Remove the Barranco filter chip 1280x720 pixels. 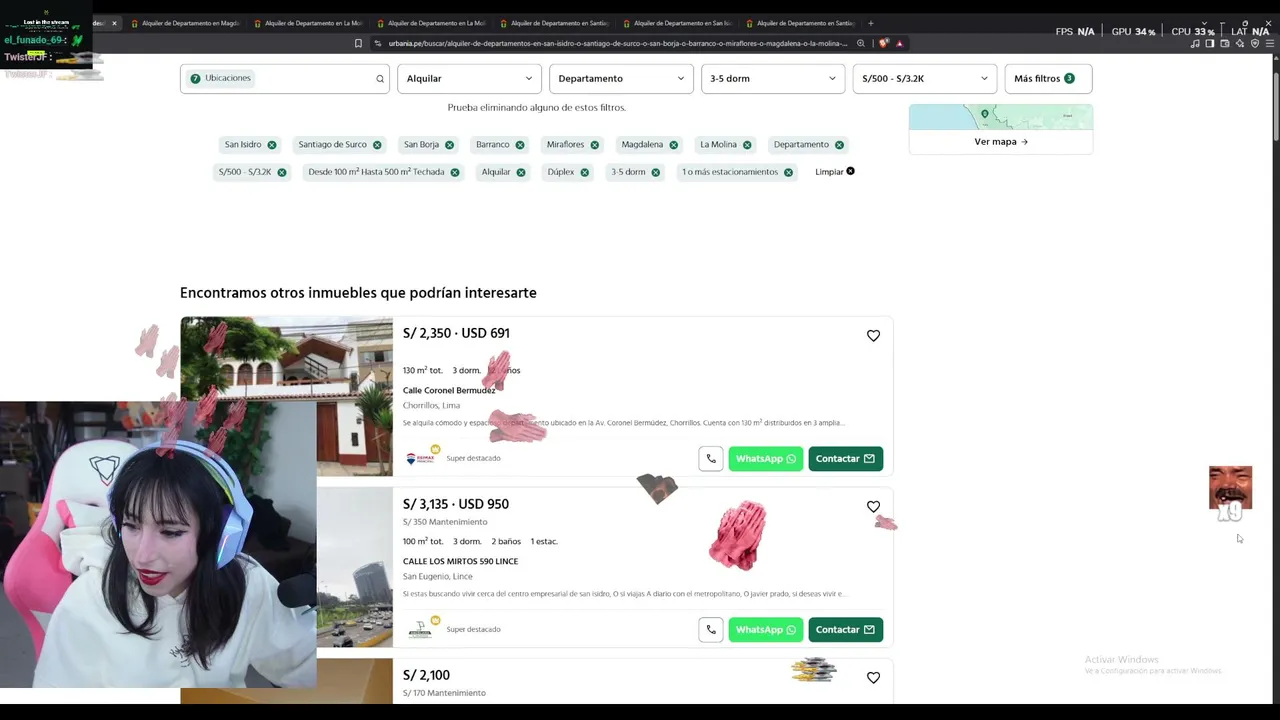click(x=520, y=145)
